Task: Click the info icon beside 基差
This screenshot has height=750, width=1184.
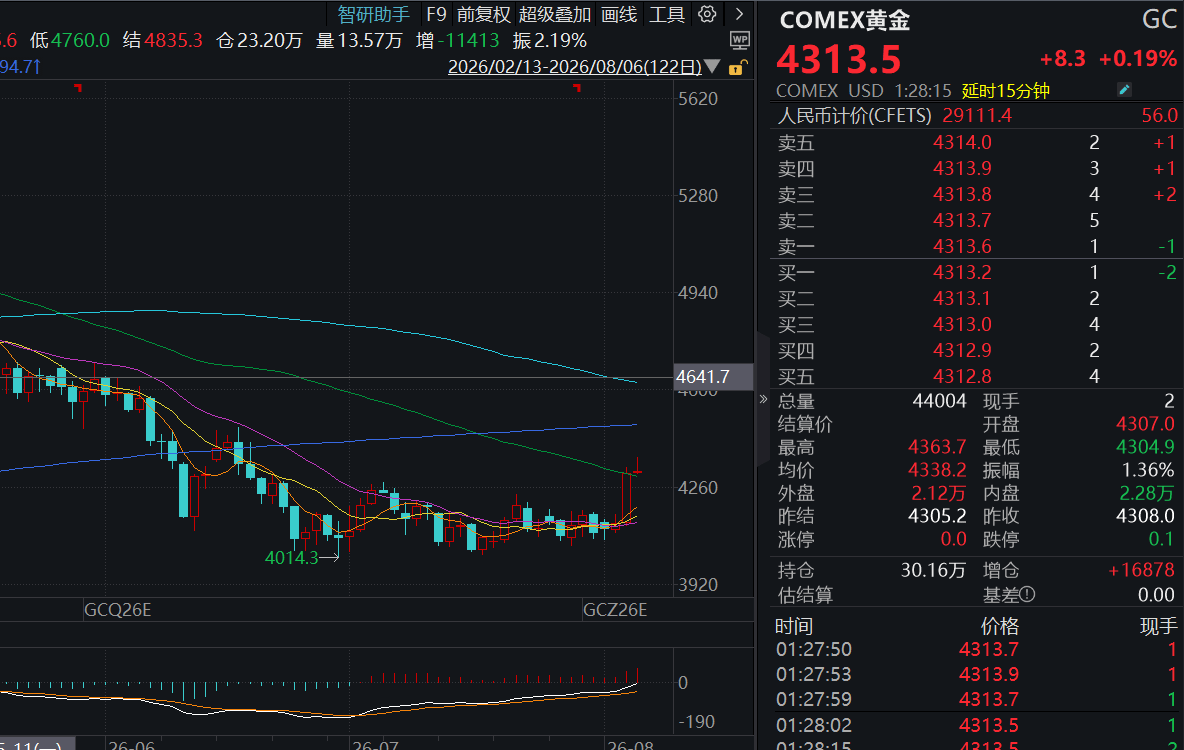Action: (1027, 594)
